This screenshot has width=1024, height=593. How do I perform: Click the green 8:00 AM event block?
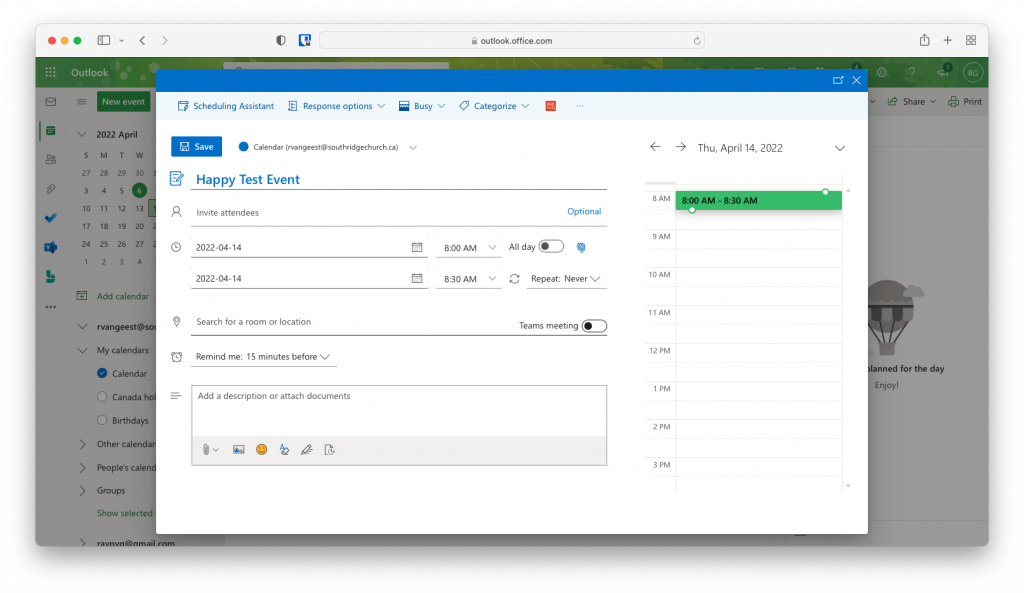coord(757,201)
